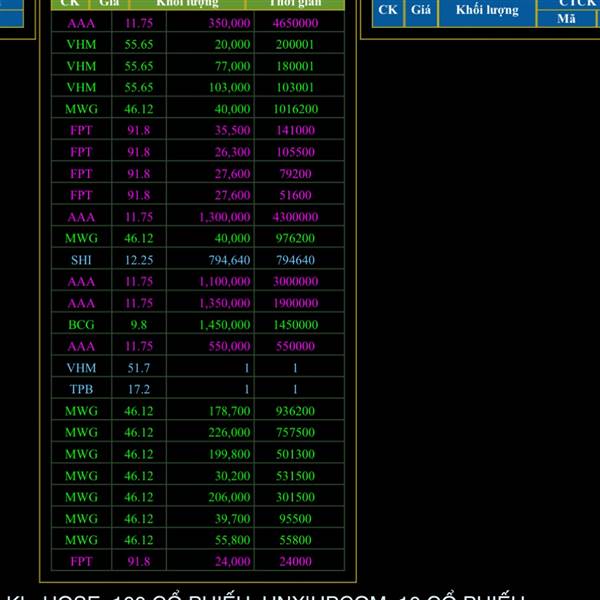Viewport: 600px width, 600px height.
Task: Click the value 4650000
Action: click(295, 23)
